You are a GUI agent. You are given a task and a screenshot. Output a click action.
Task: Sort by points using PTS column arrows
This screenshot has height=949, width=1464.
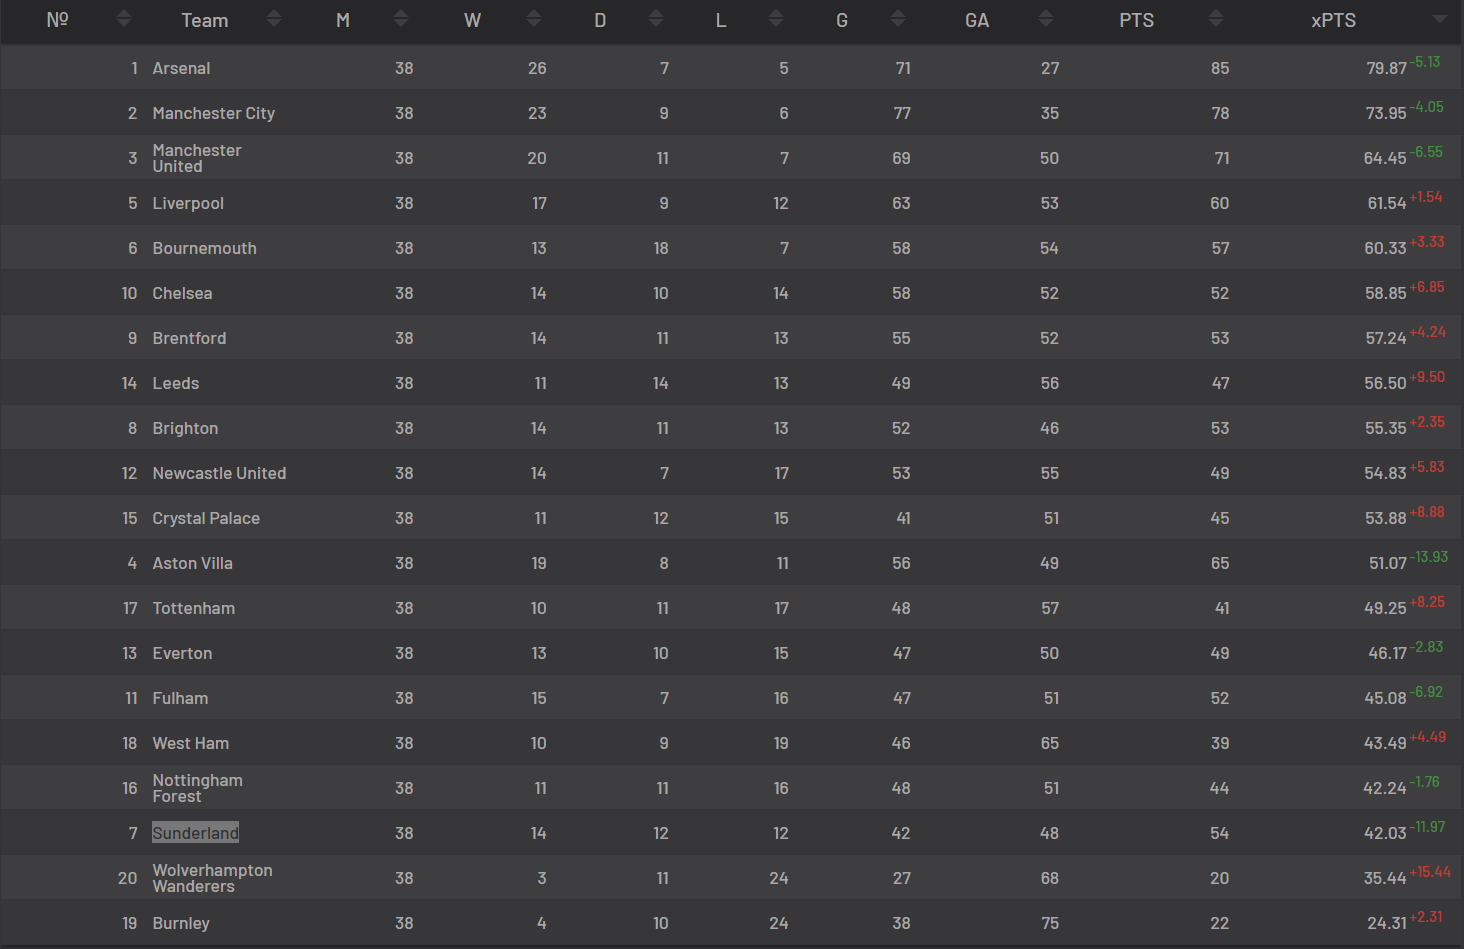coord(1216,18)
